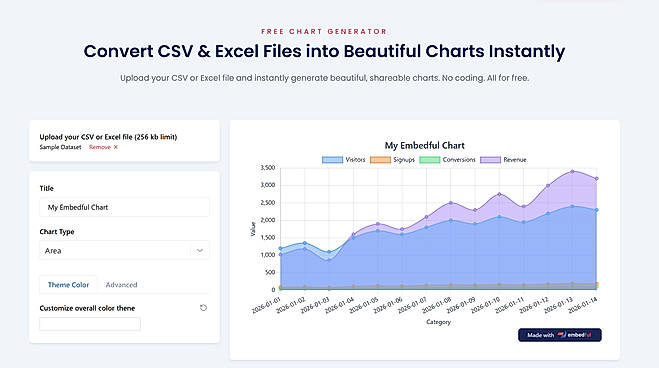Click the 'Customize overall color theme' label
The height and width of the screenshot is (368, 659).
87,308
